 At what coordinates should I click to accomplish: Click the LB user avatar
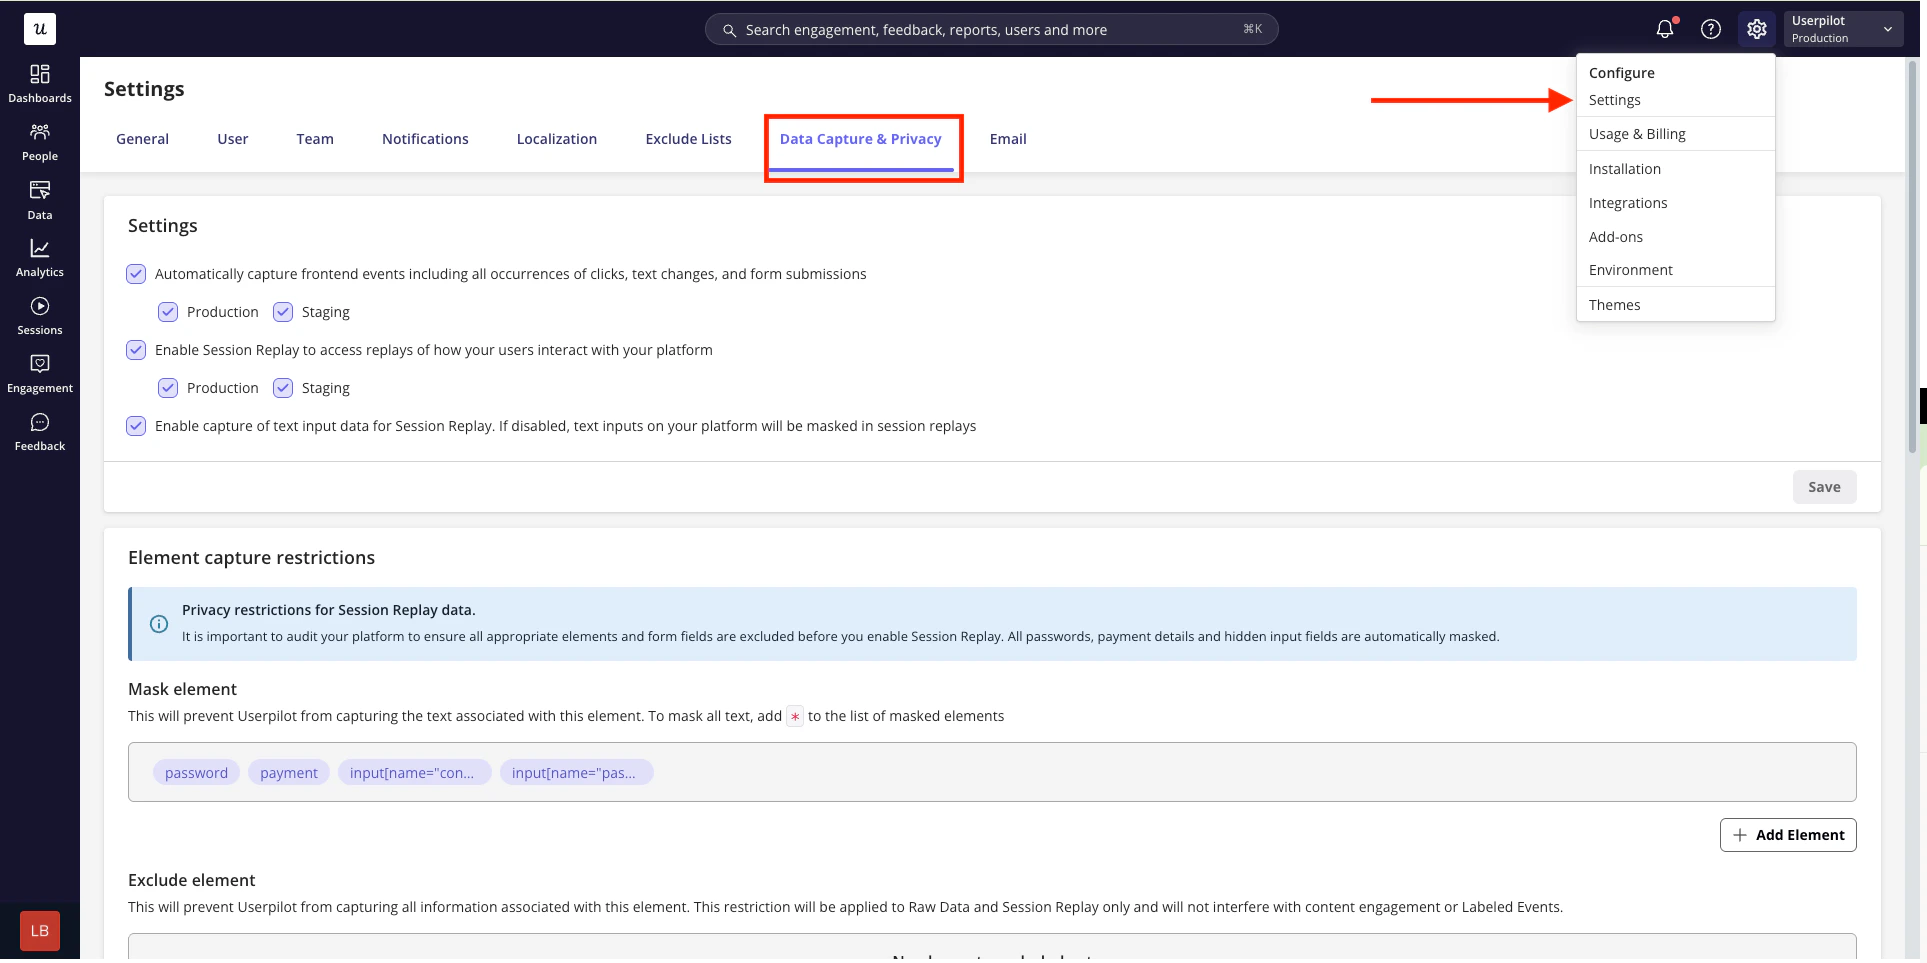(x=40, y=931)
